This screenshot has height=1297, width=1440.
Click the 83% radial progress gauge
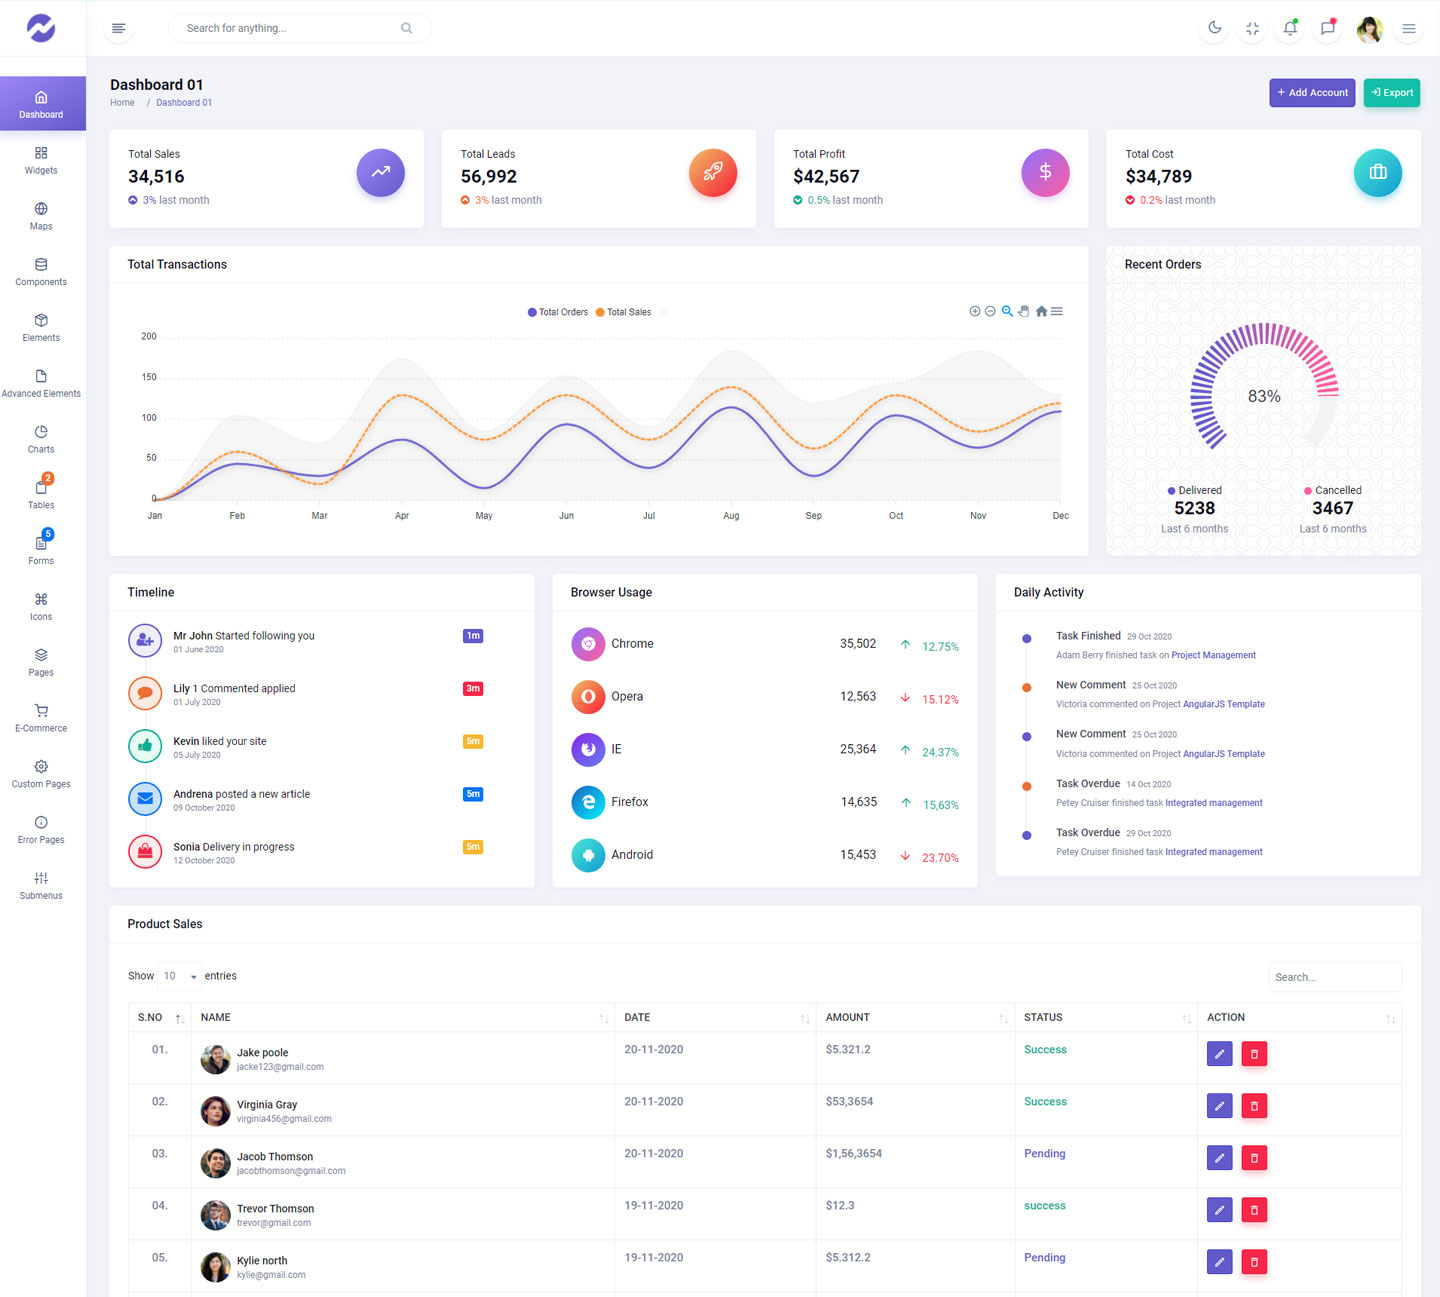(x=1264, y=396)
